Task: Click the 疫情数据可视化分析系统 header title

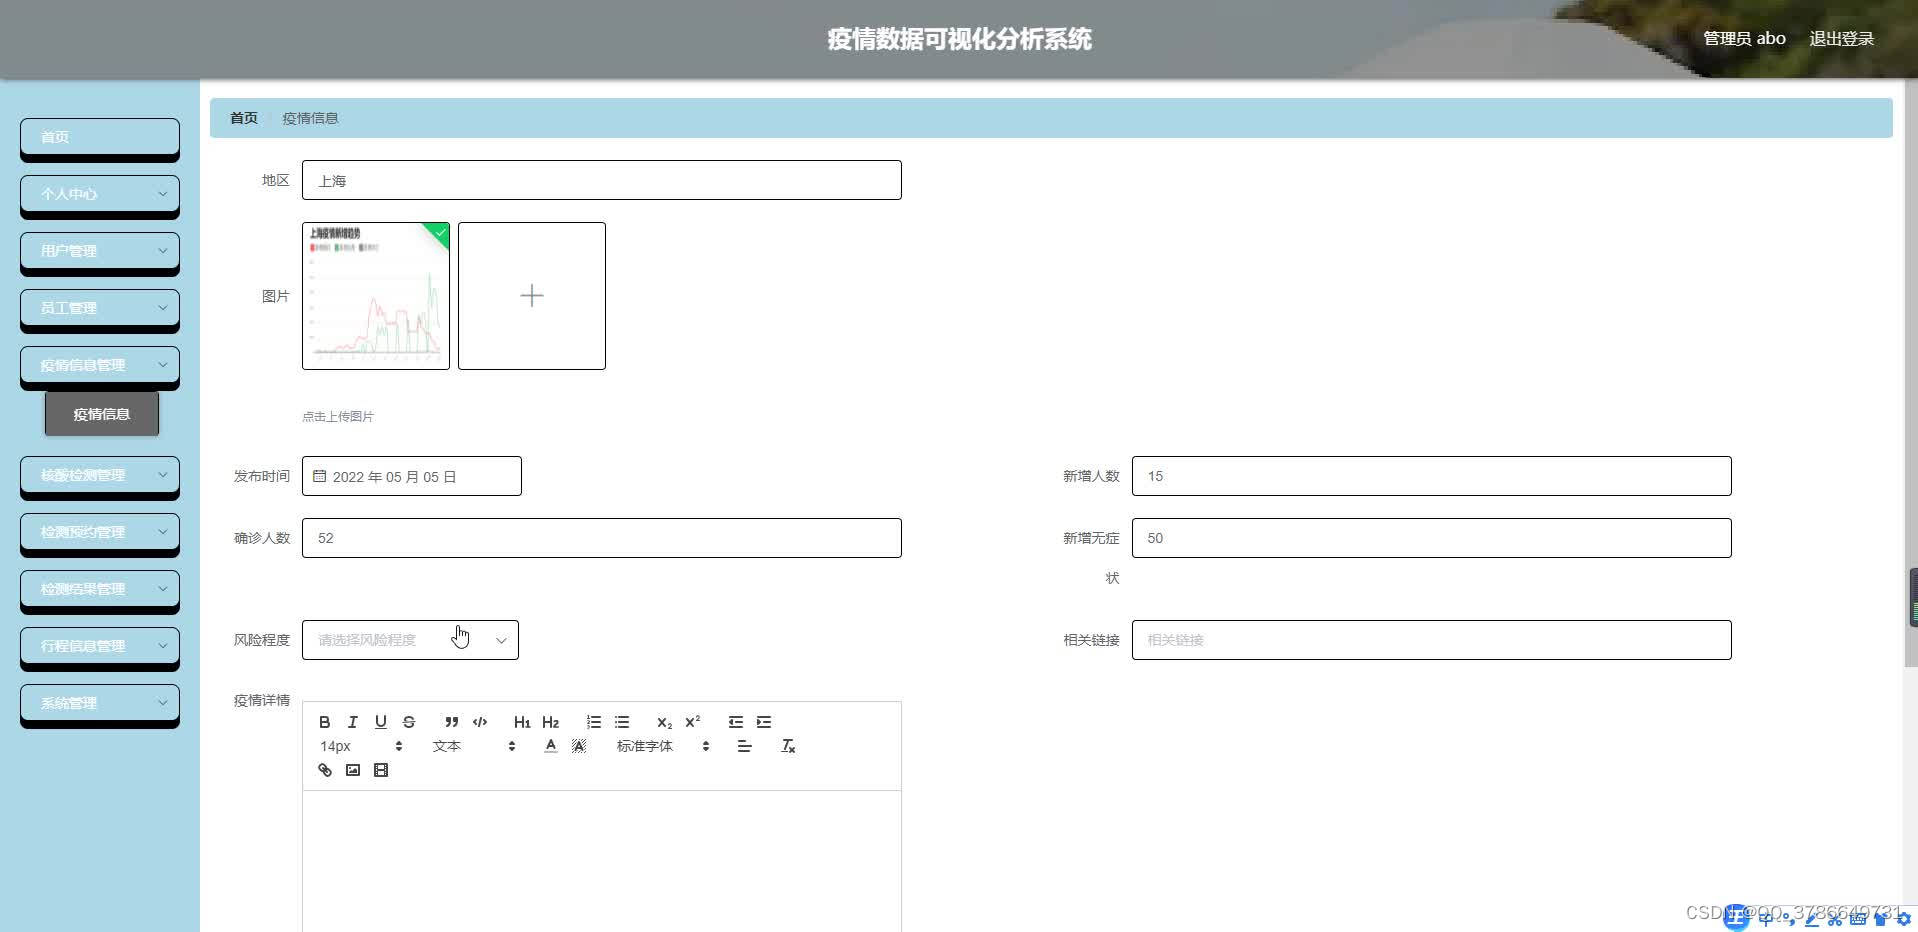Action: pyautogui.click(x=959, y=39)
